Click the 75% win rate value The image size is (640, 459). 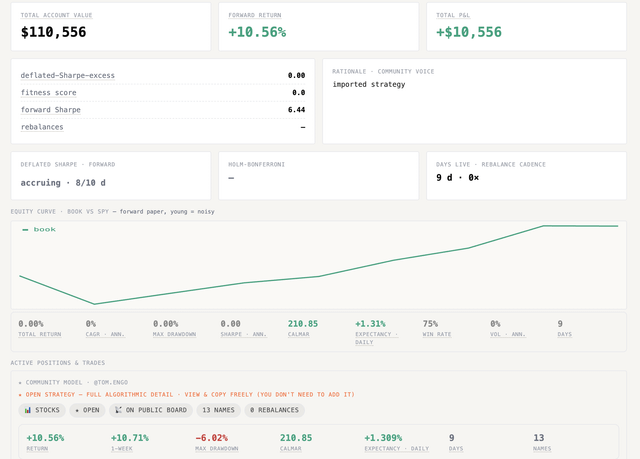430,324
